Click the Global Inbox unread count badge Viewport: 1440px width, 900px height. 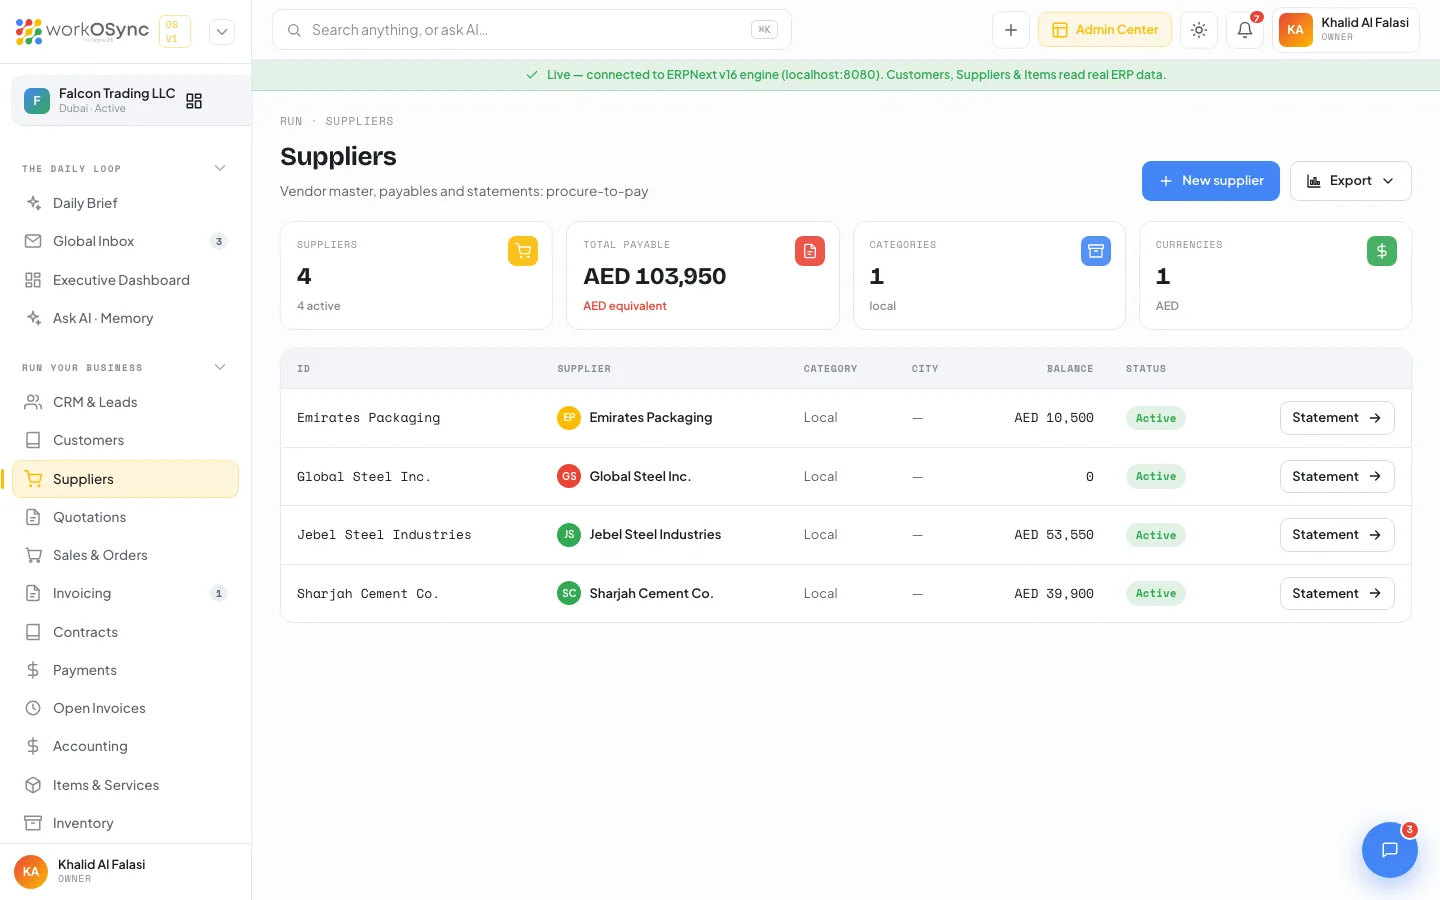click(x=219, y=241)
